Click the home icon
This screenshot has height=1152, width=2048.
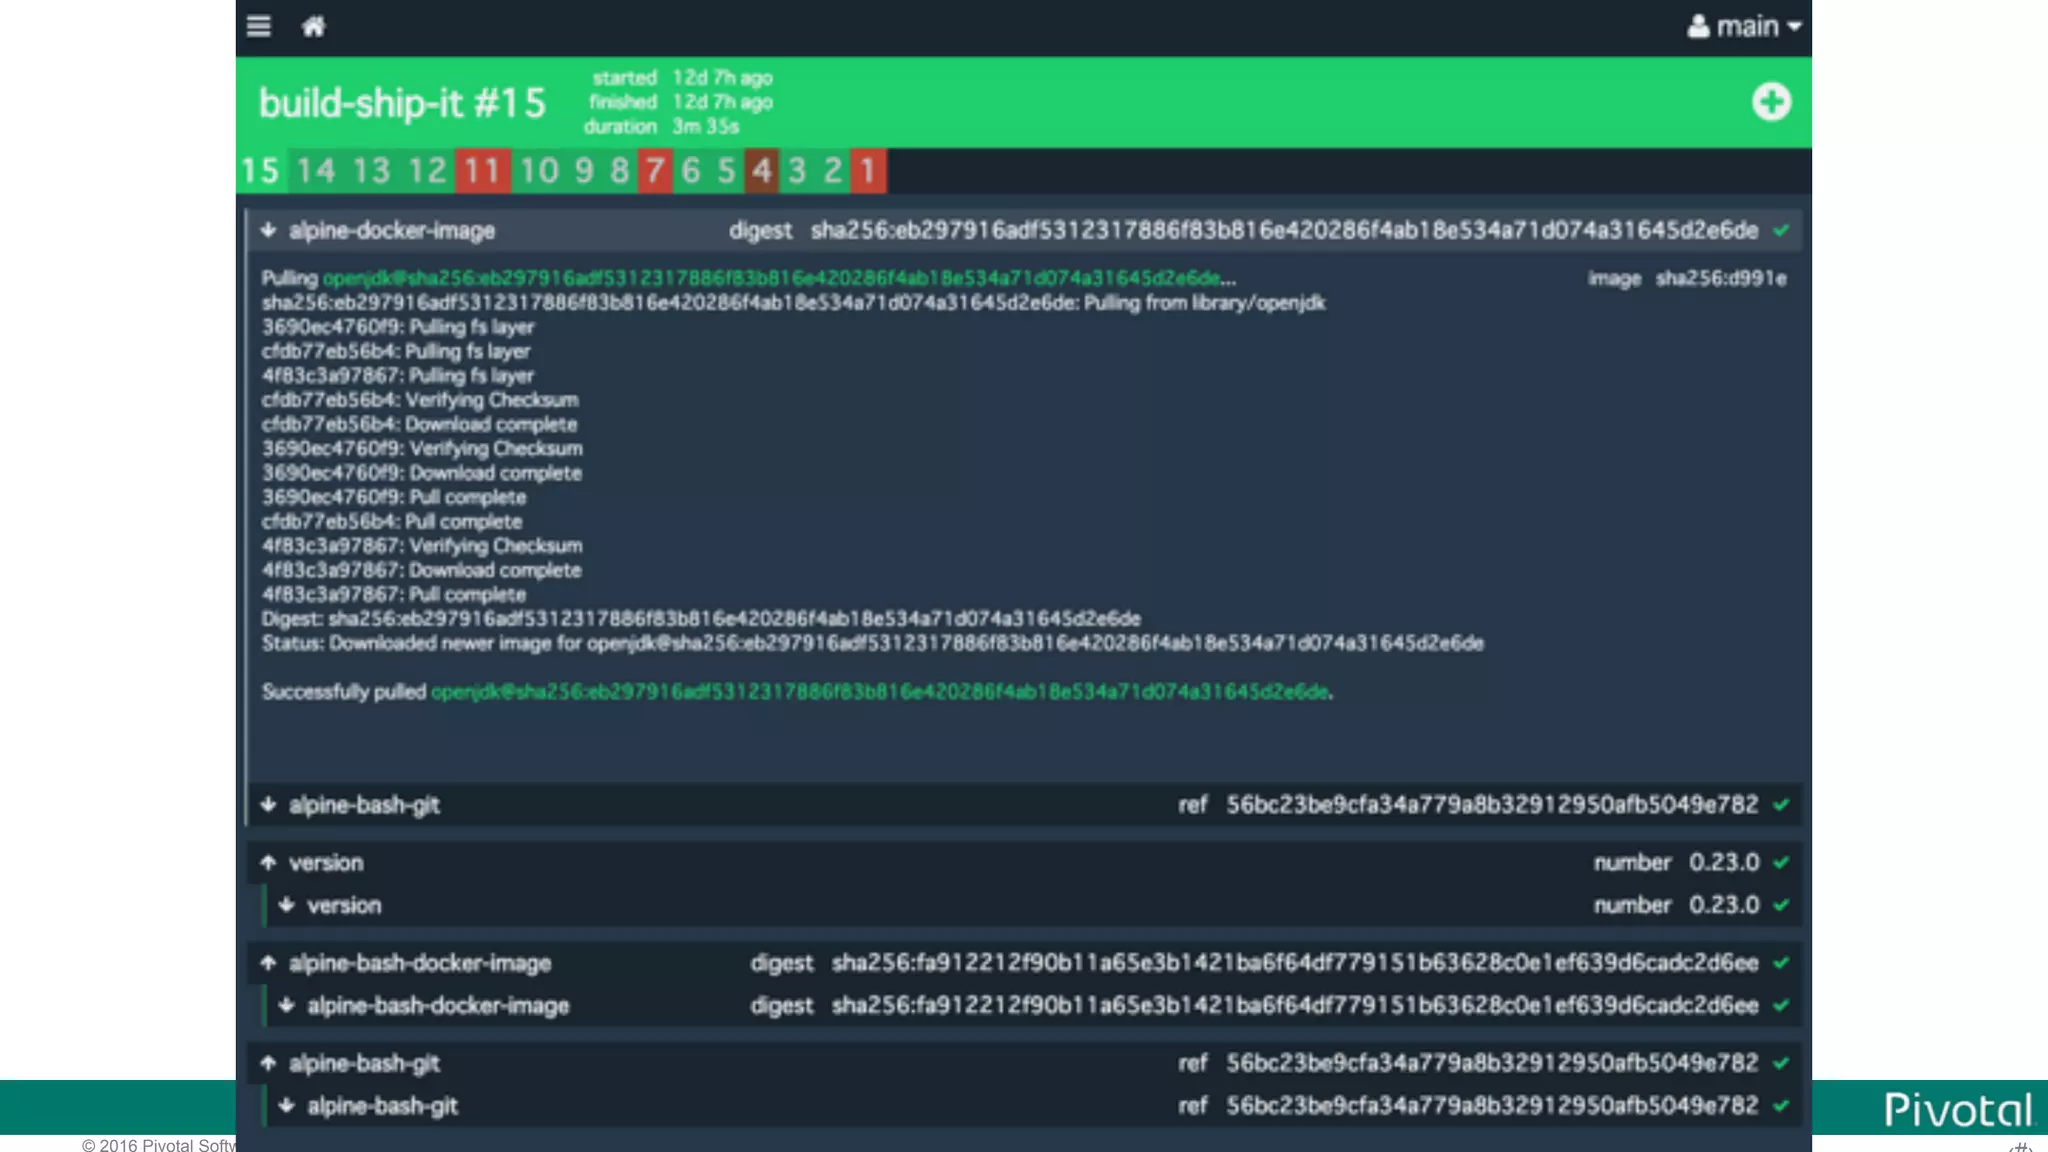[x=313, y=26]
